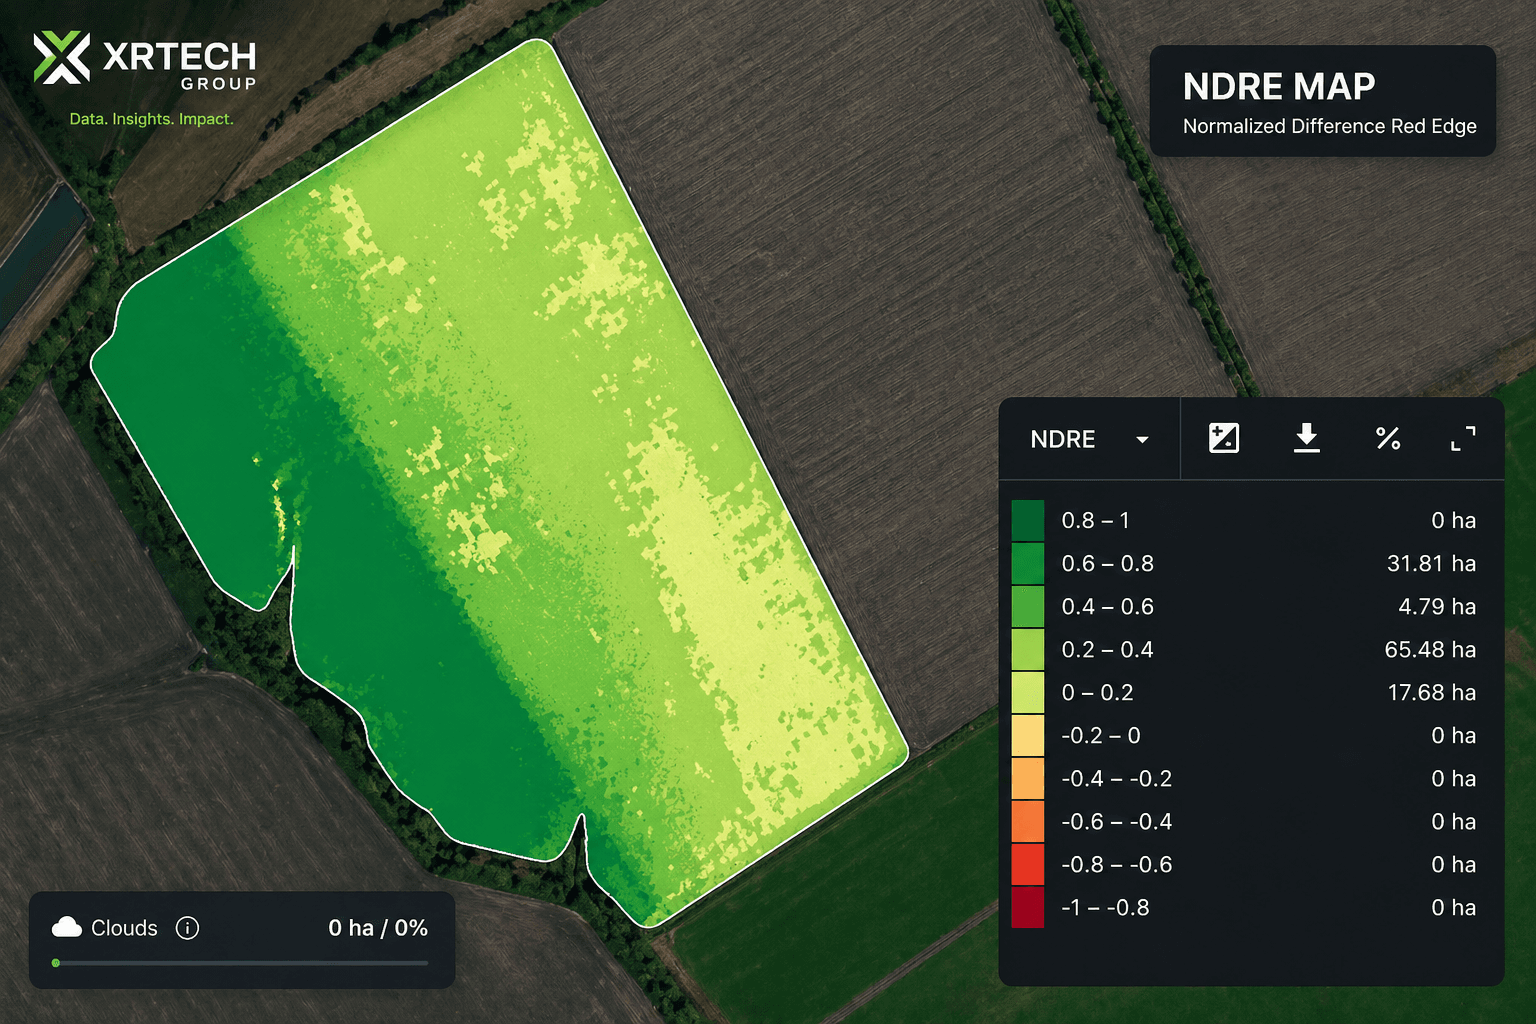Expand the NDRE map layer selector chevron

click(x=1141, y=440)
